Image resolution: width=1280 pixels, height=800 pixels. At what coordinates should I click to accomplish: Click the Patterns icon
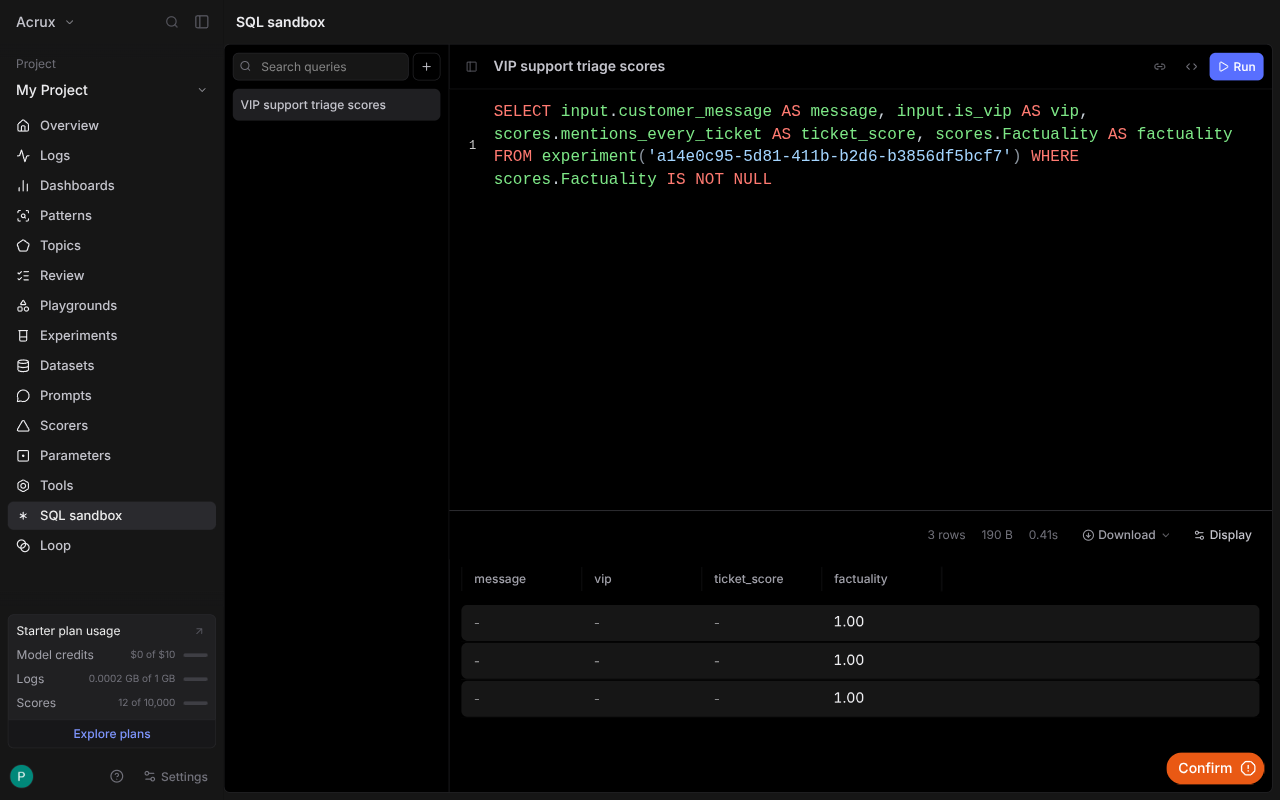tap(23, 215)
